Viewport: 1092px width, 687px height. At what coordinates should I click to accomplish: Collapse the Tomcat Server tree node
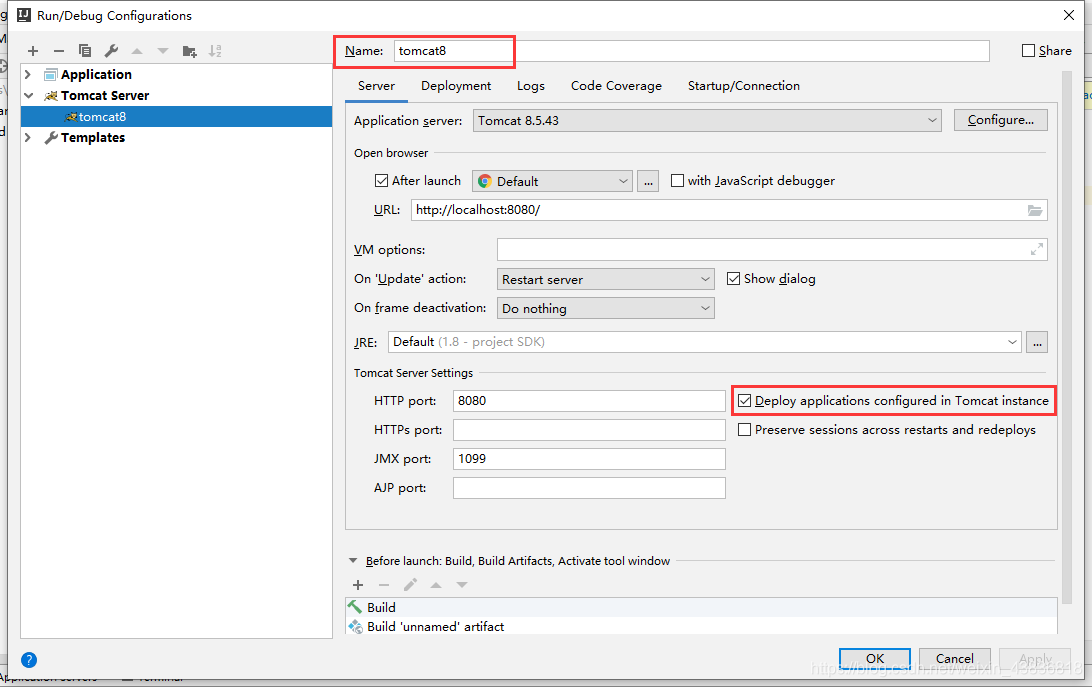(28, 95)
